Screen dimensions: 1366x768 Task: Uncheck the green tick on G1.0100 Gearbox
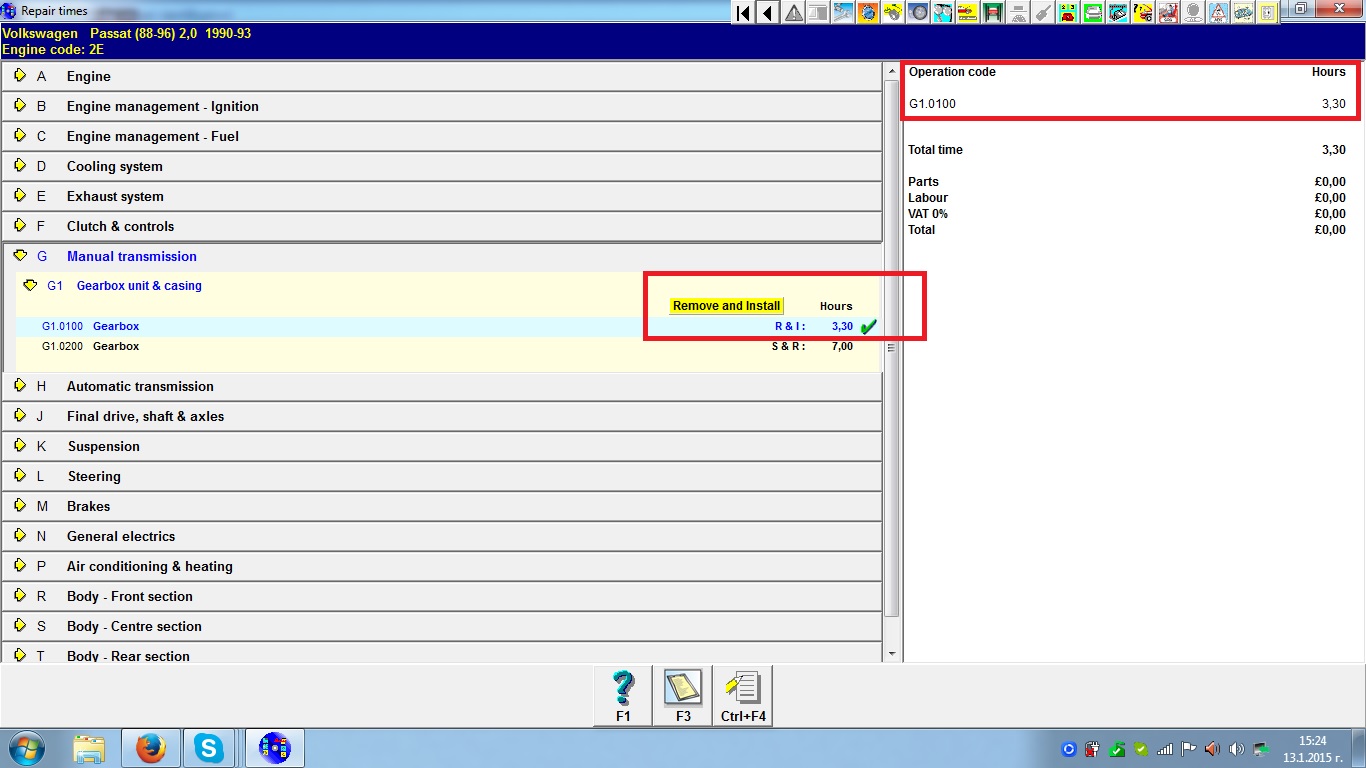(x=868, y=326)
